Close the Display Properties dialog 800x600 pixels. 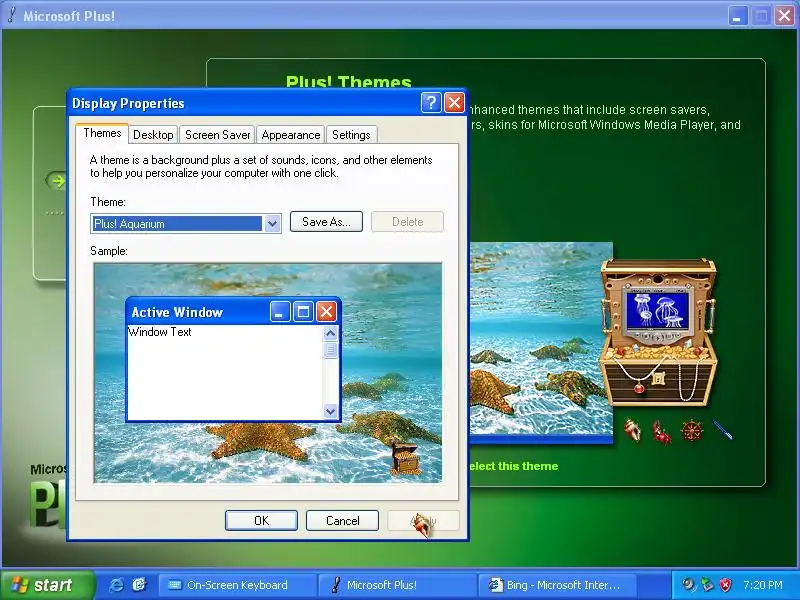[x=454, y=103]
